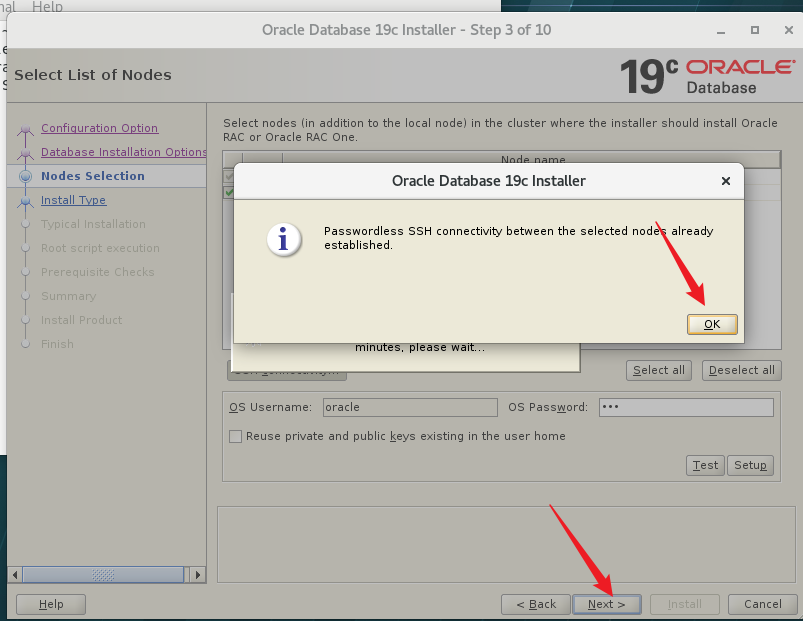Maximize the Oracle installer window
The width and height of the screenshot is (803, 621).
pos(755,30)
